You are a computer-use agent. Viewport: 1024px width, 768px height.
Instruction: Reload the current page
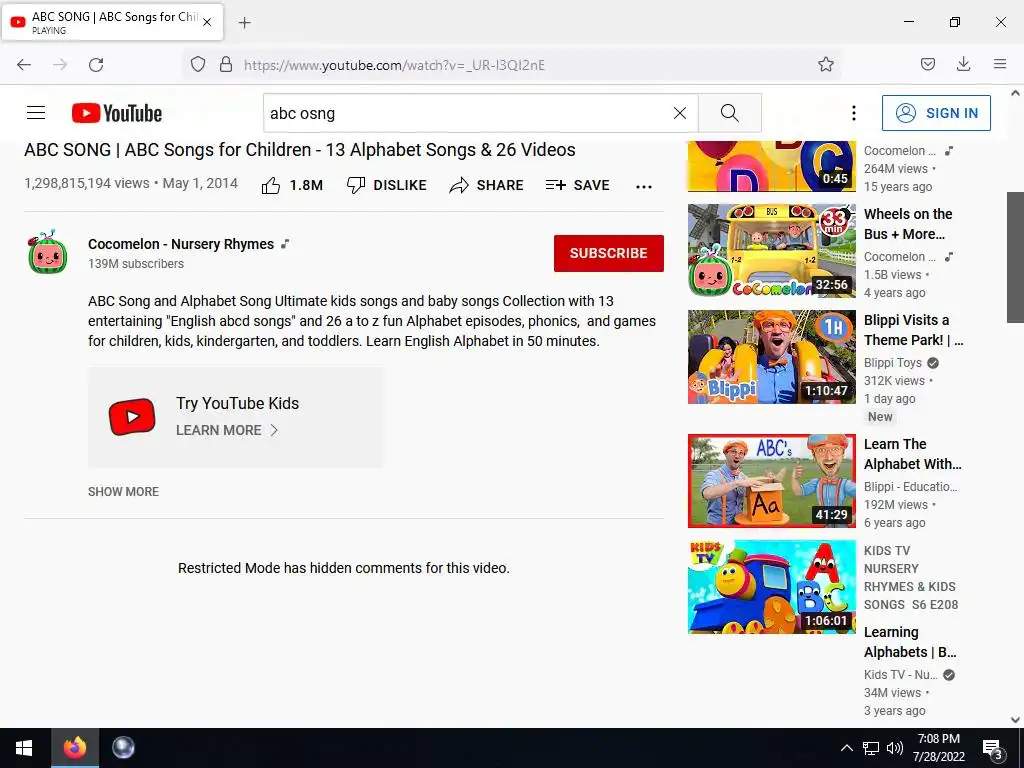[x=96, y=65]
